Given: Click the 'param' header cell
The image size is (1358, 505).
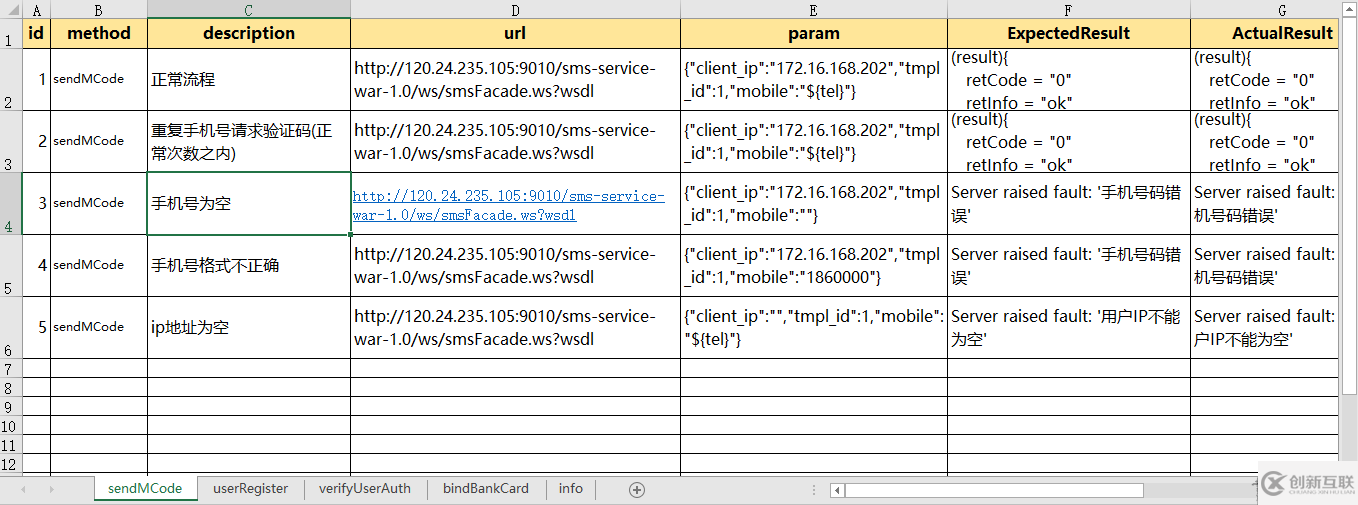Looking at the screenshot, I should click(814, 34).
